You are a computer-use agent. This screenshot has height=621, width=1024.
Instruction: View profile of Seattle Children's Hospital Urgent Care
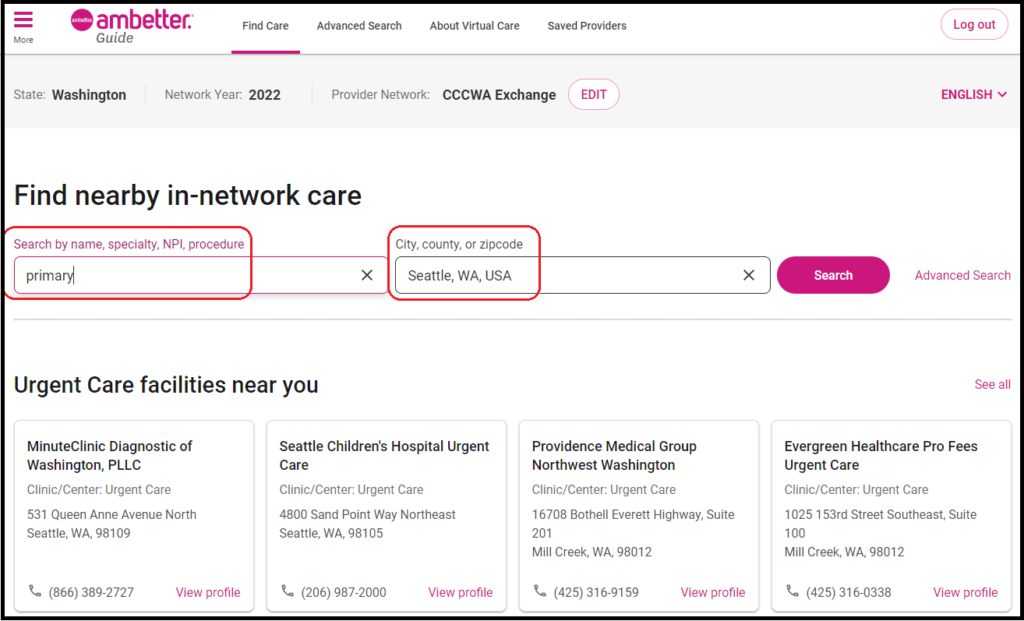[x=460, y=592]
